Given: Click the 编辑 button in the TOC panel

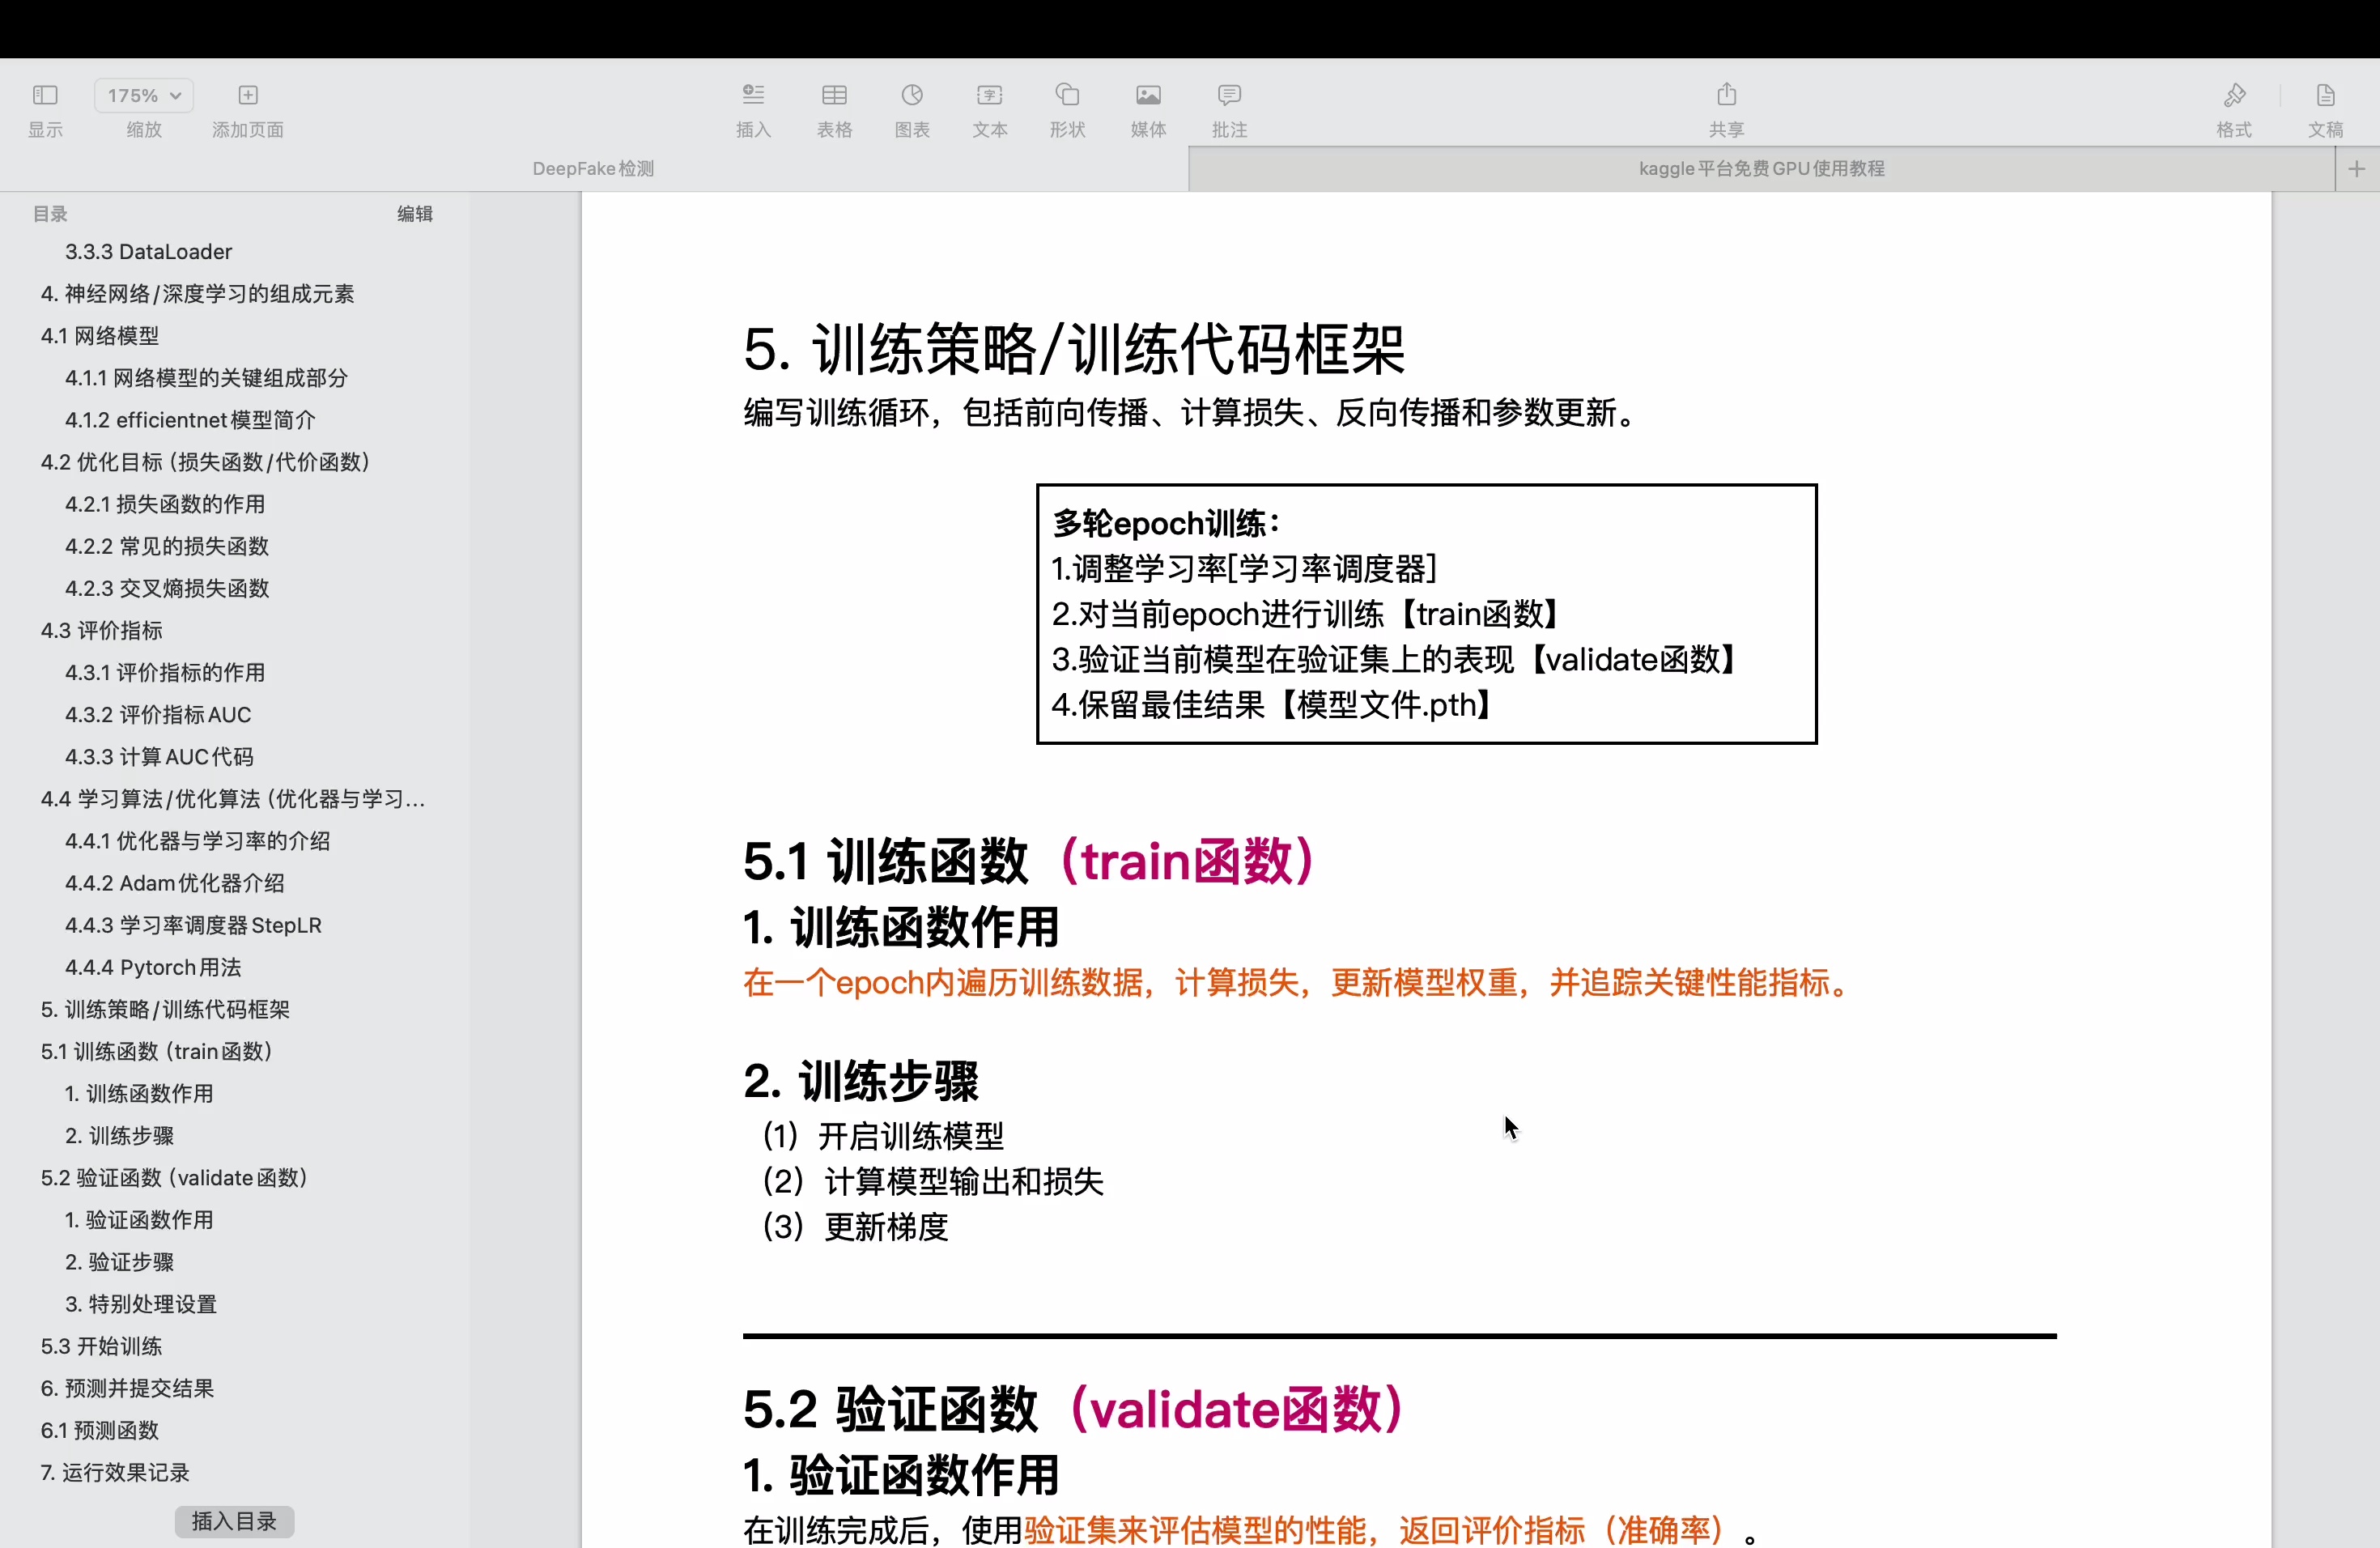Looking at the screenshot, I should (415, 213).
